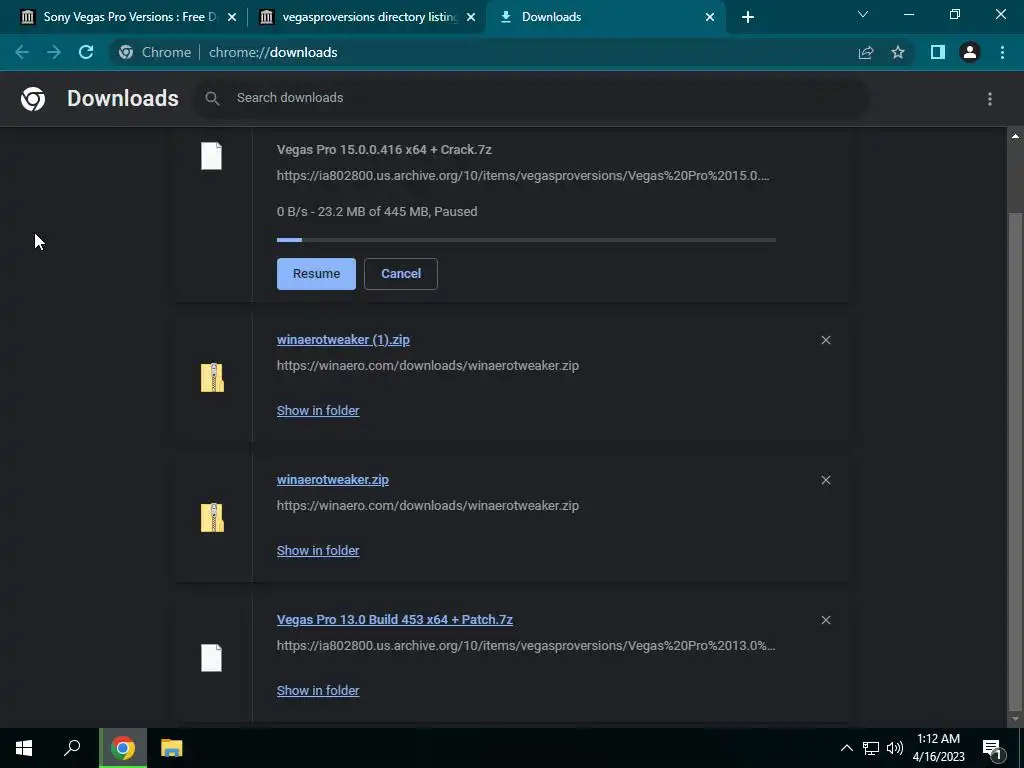Click the Vegas Pro 13.0 archive.org source URL
This screenshot has width=1024, height=768.
(x=526, y=645)
